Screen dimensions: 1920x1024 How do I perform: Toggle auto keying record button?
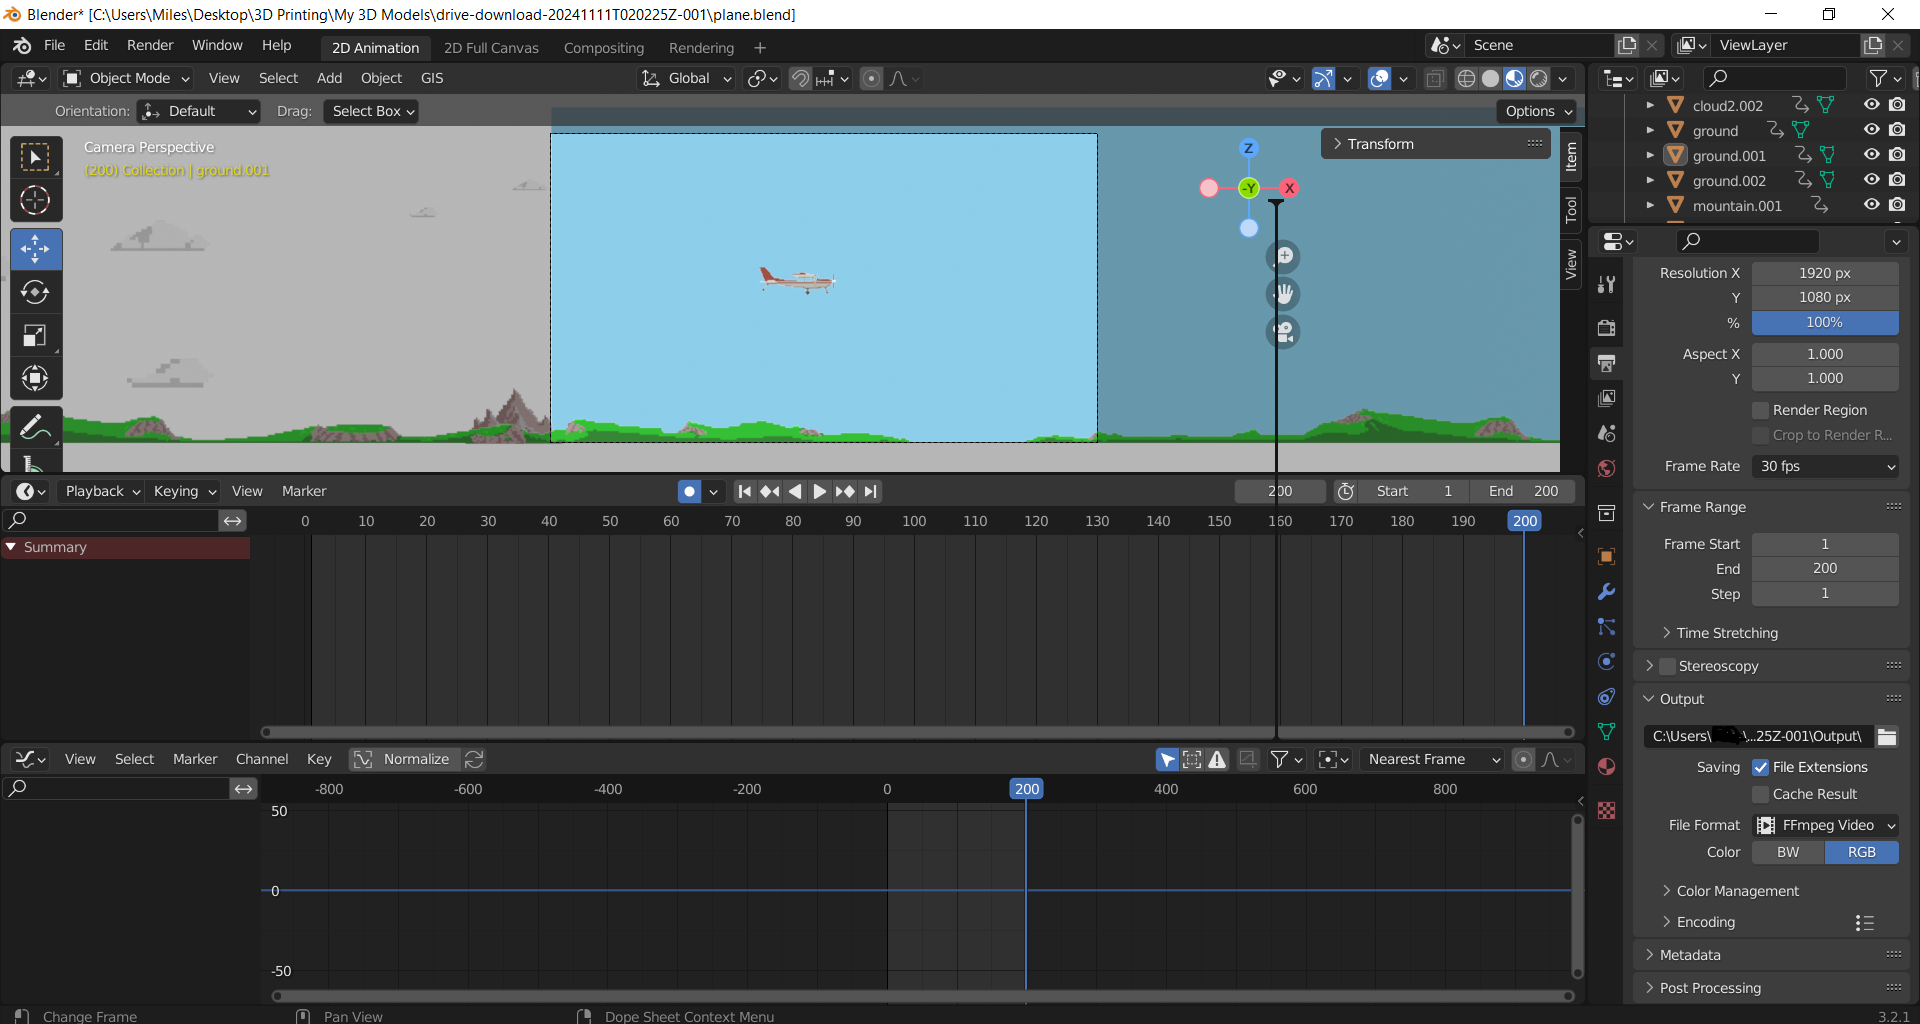[689, 491]
